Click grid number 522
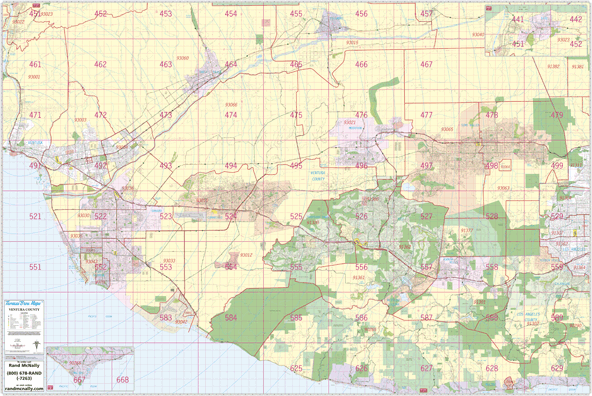Viewport: 592px width, 396px height. click(100, 216)
